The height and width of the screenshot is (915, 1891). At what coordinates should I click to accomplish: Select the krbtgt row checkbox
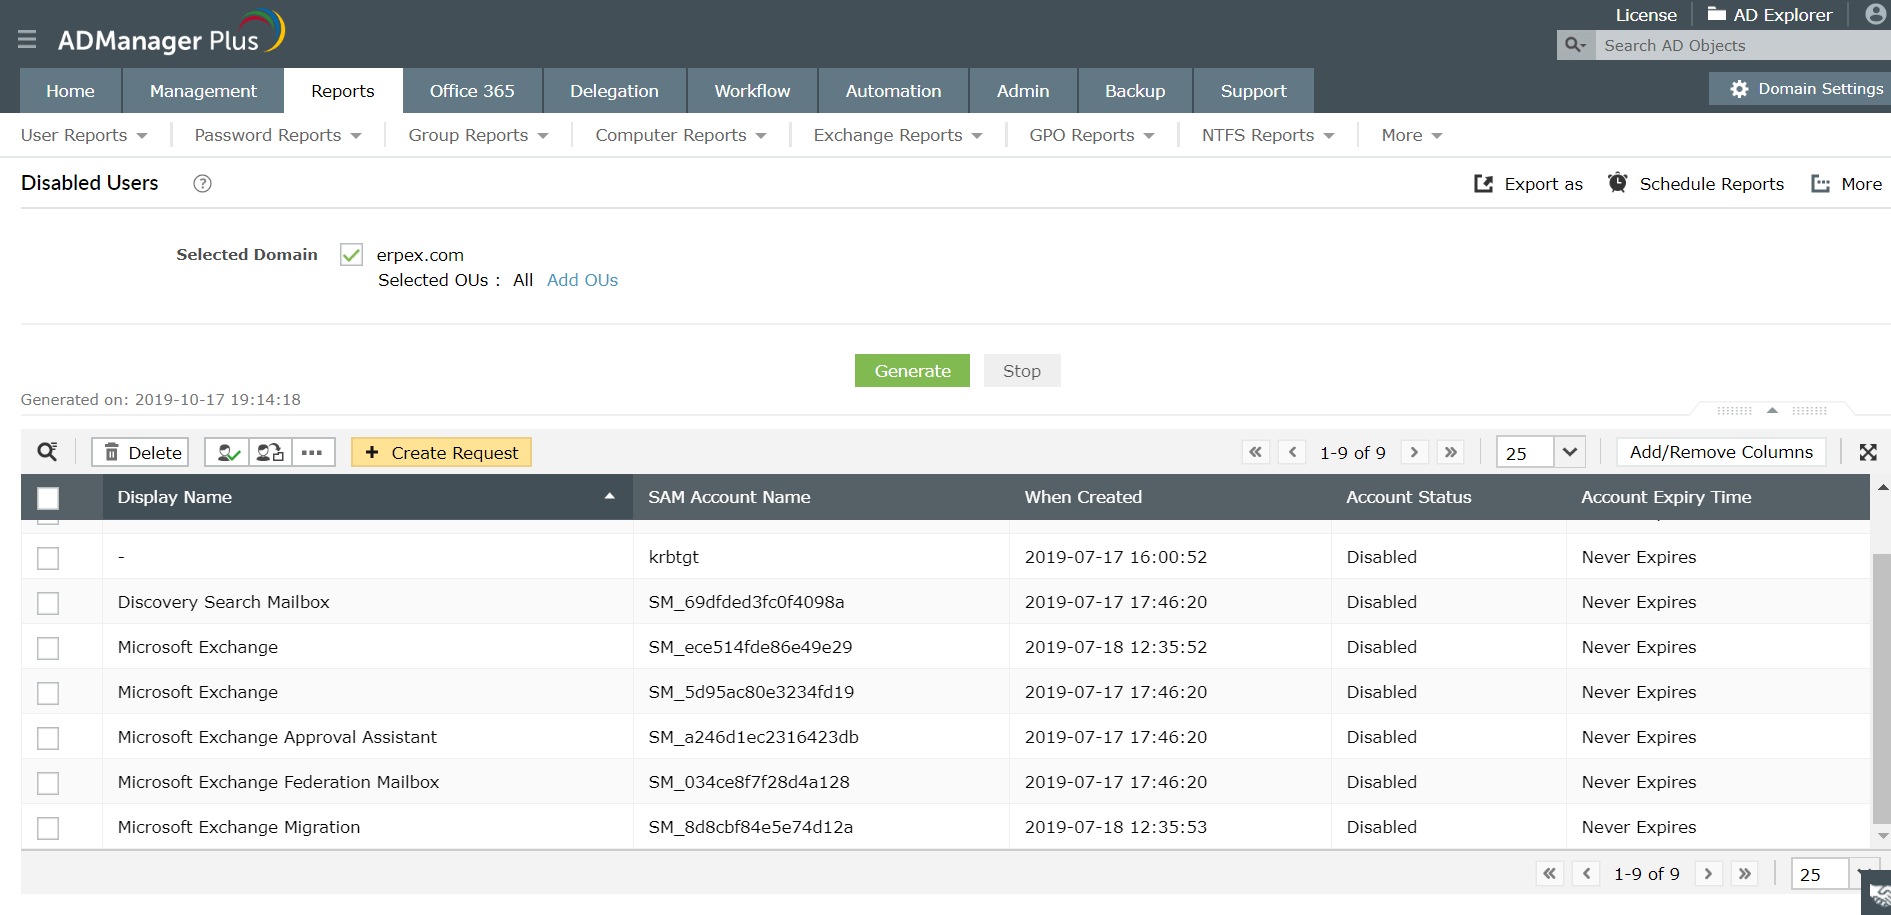point(48,557)
